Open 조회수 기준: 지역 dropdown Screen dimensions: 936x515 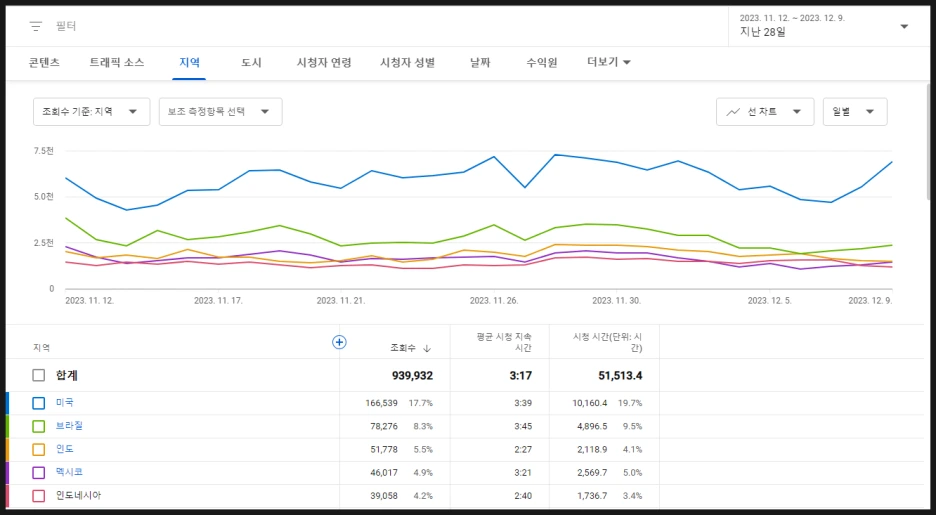(x=91, y=112)
